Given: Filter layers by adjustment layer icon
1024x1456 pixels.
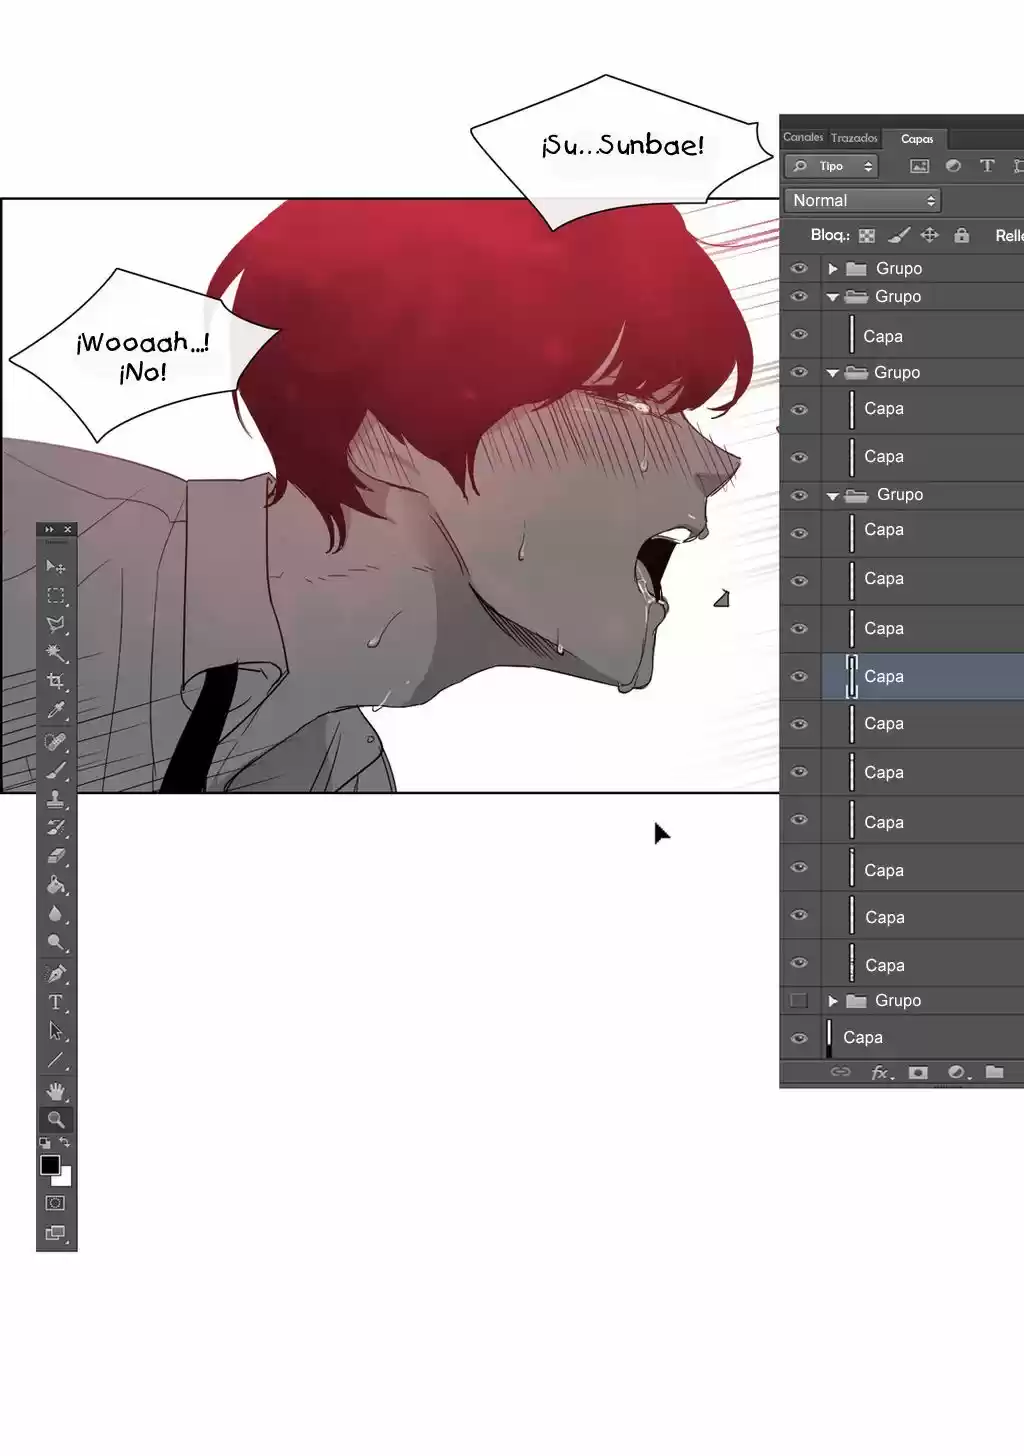Looking at the screenshot, I should (953, 166).
